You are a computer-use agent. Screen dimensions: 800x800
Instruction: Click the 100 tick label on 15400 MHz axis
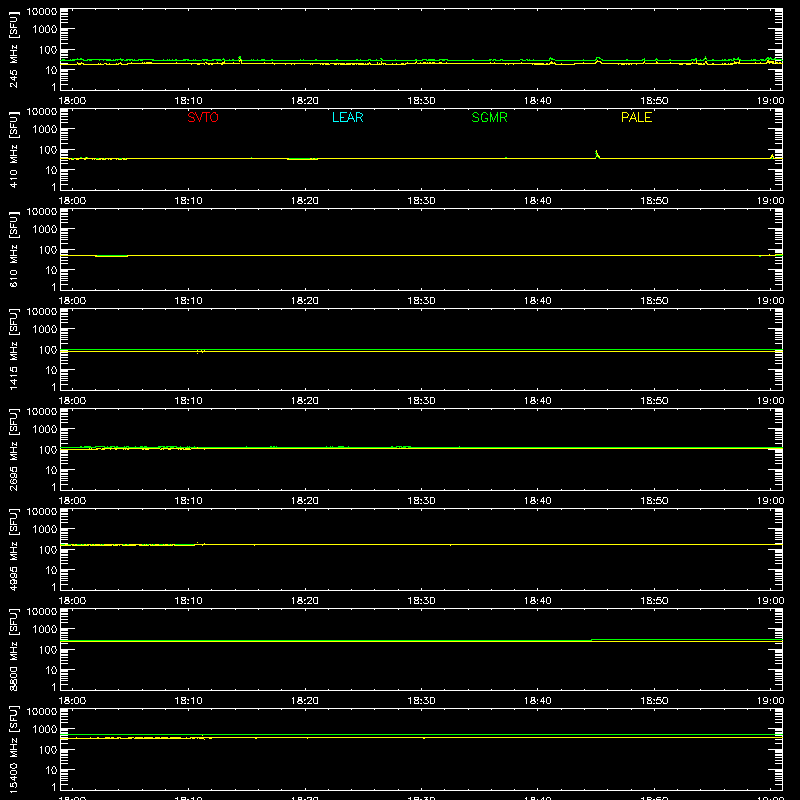47,750
